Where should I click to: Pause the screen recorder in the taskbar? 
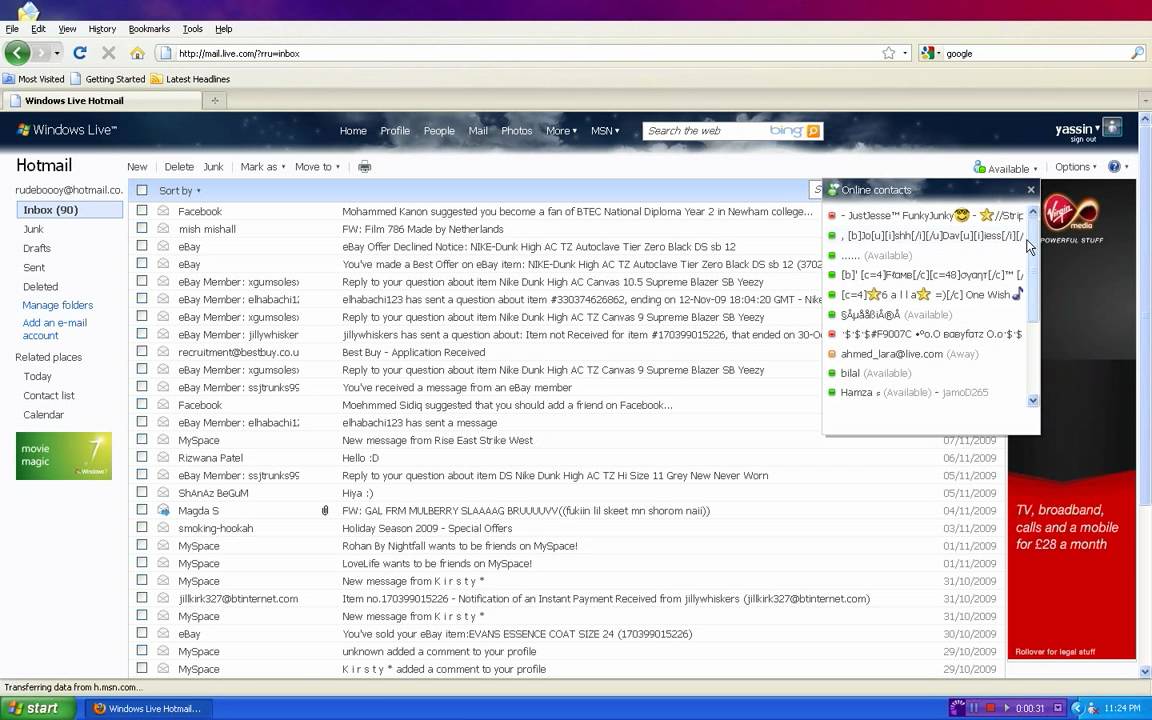point(973,708)
